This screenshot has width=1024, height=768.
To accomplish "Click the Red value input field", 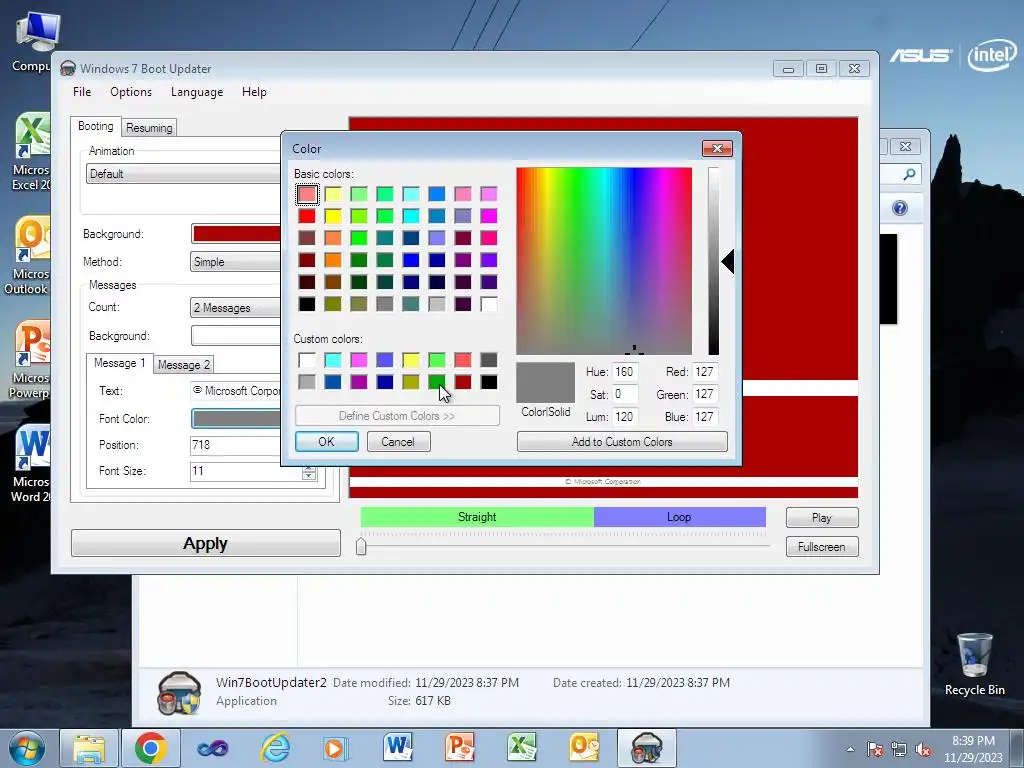I will 705,372.
